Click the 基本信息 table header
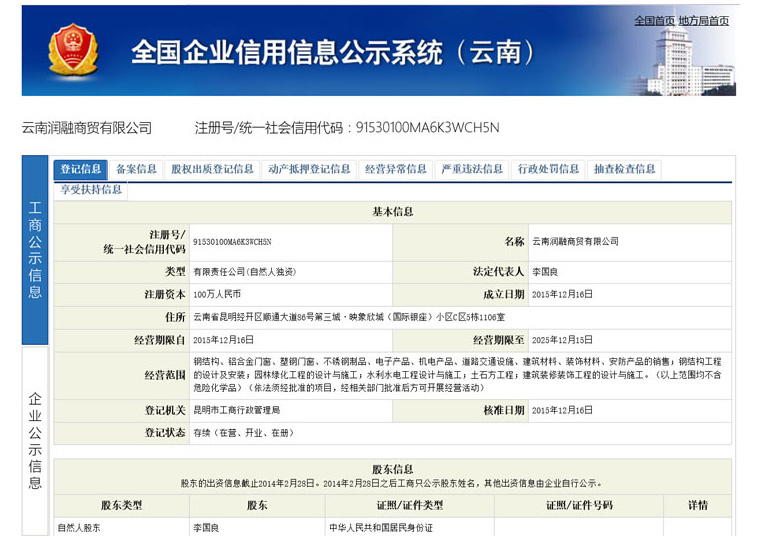 pos(392,212)
